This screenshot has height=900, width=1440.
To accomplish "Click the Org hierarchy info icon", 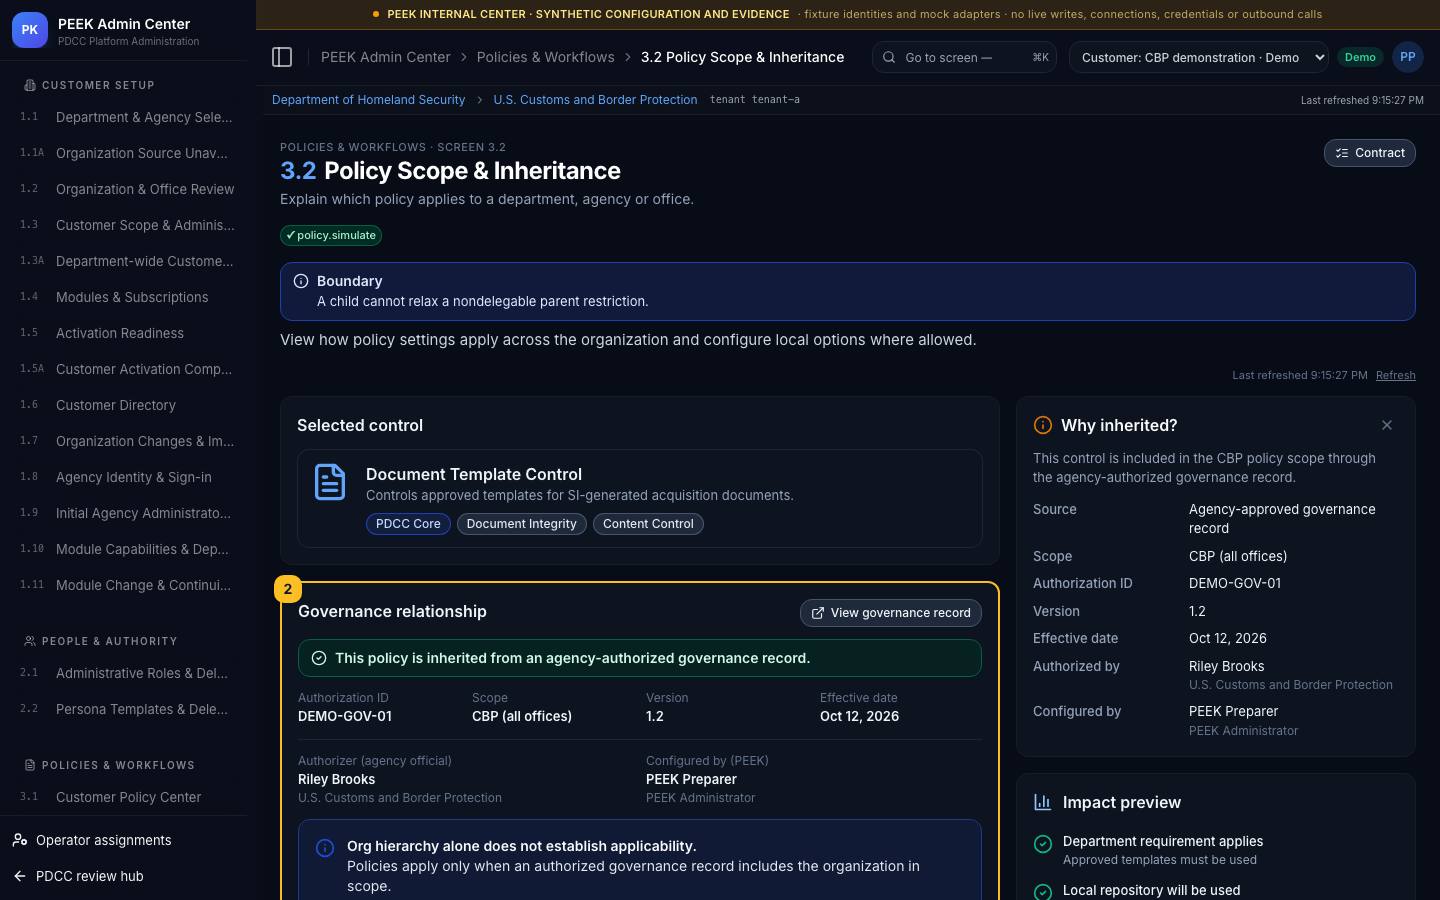I will [x=325, y=848].
